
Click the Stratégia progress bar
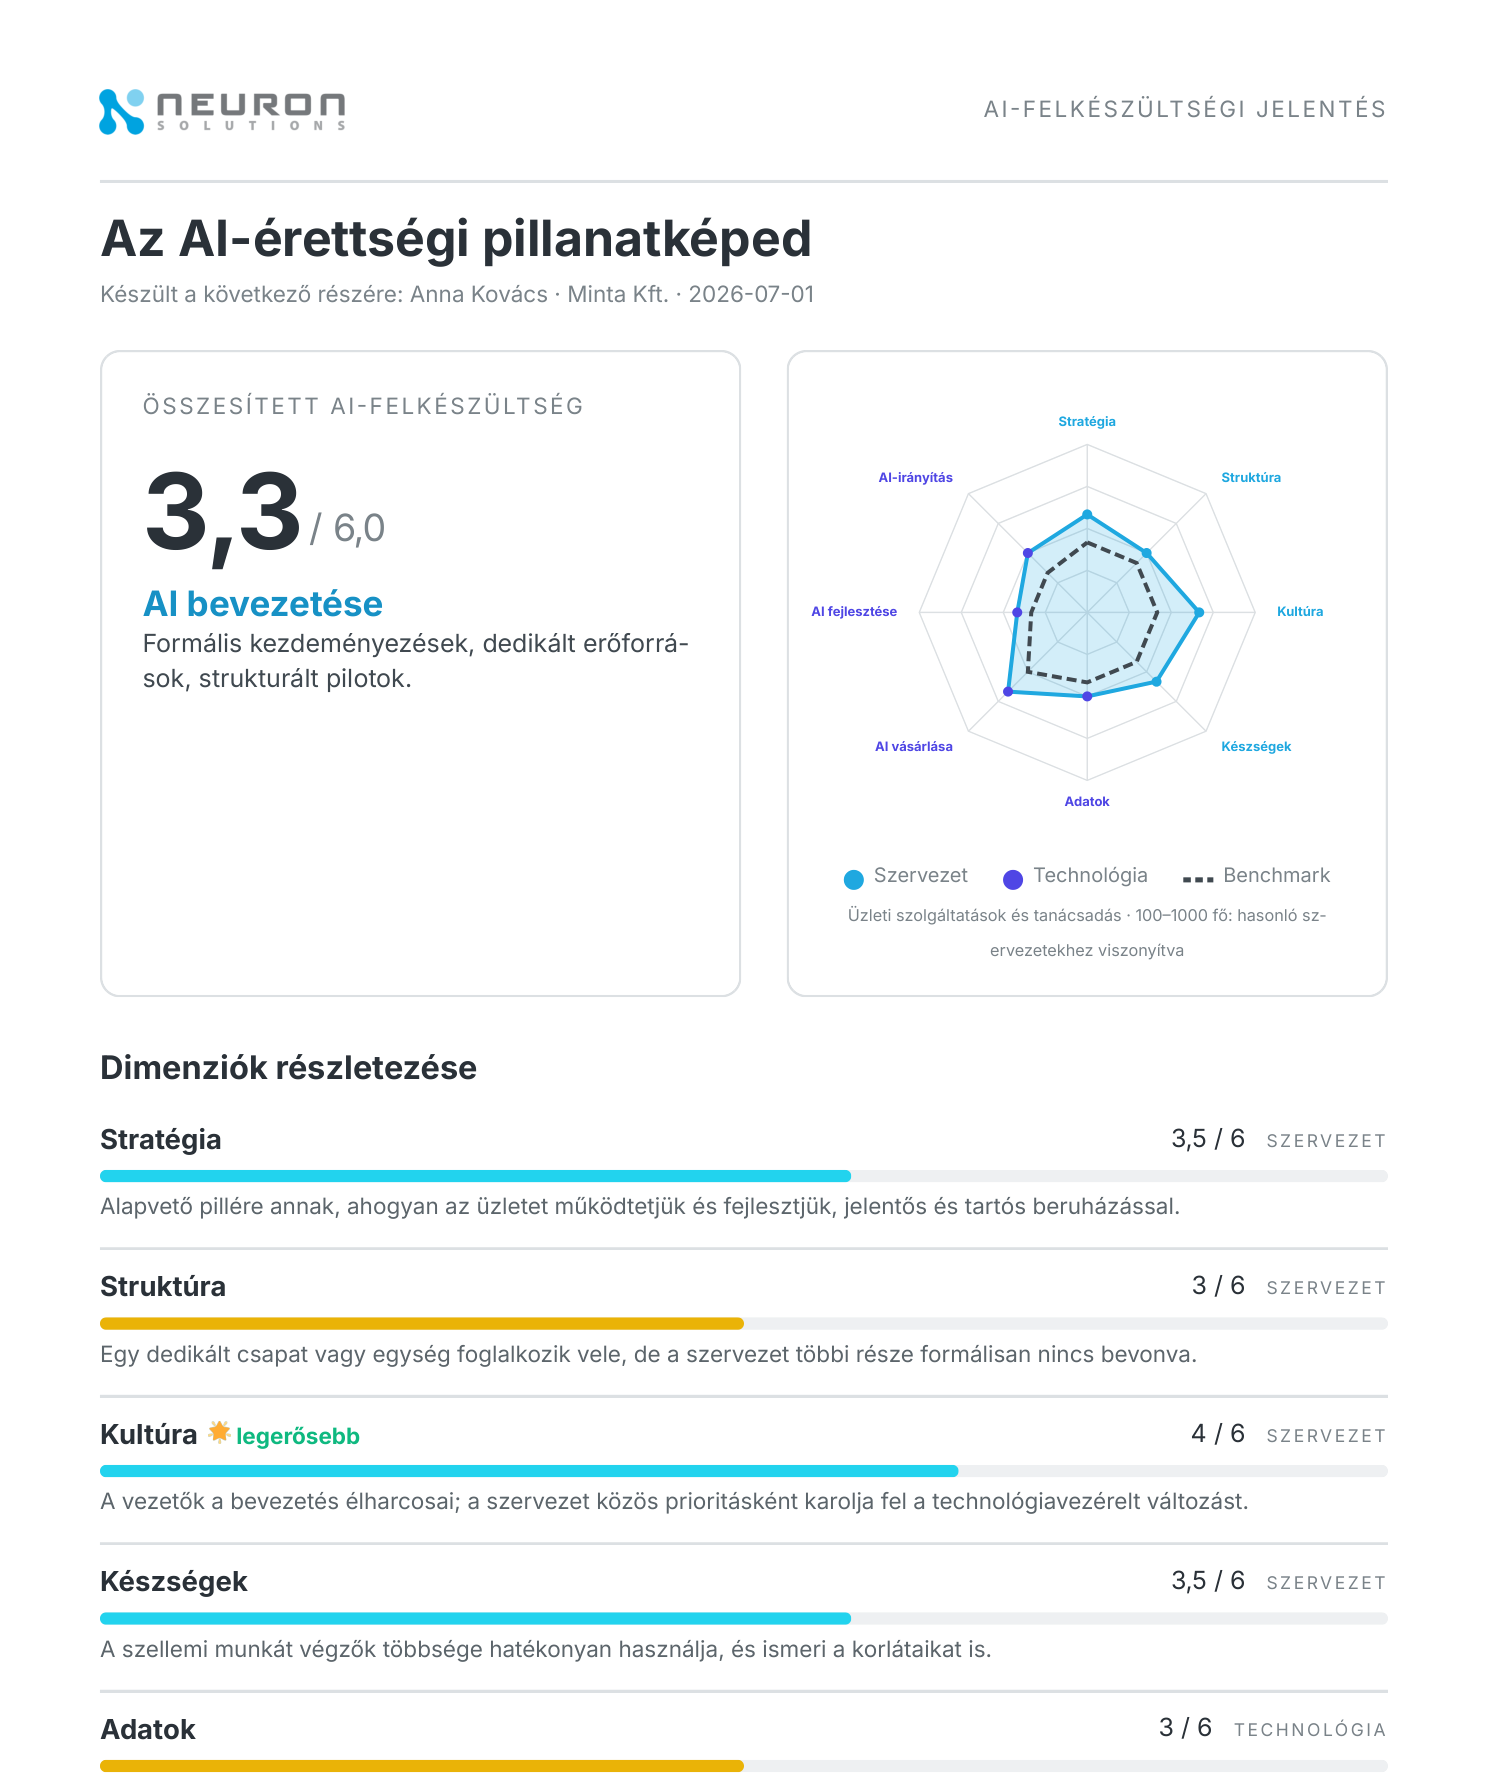pyautogui.click(x=744, y=1176)
